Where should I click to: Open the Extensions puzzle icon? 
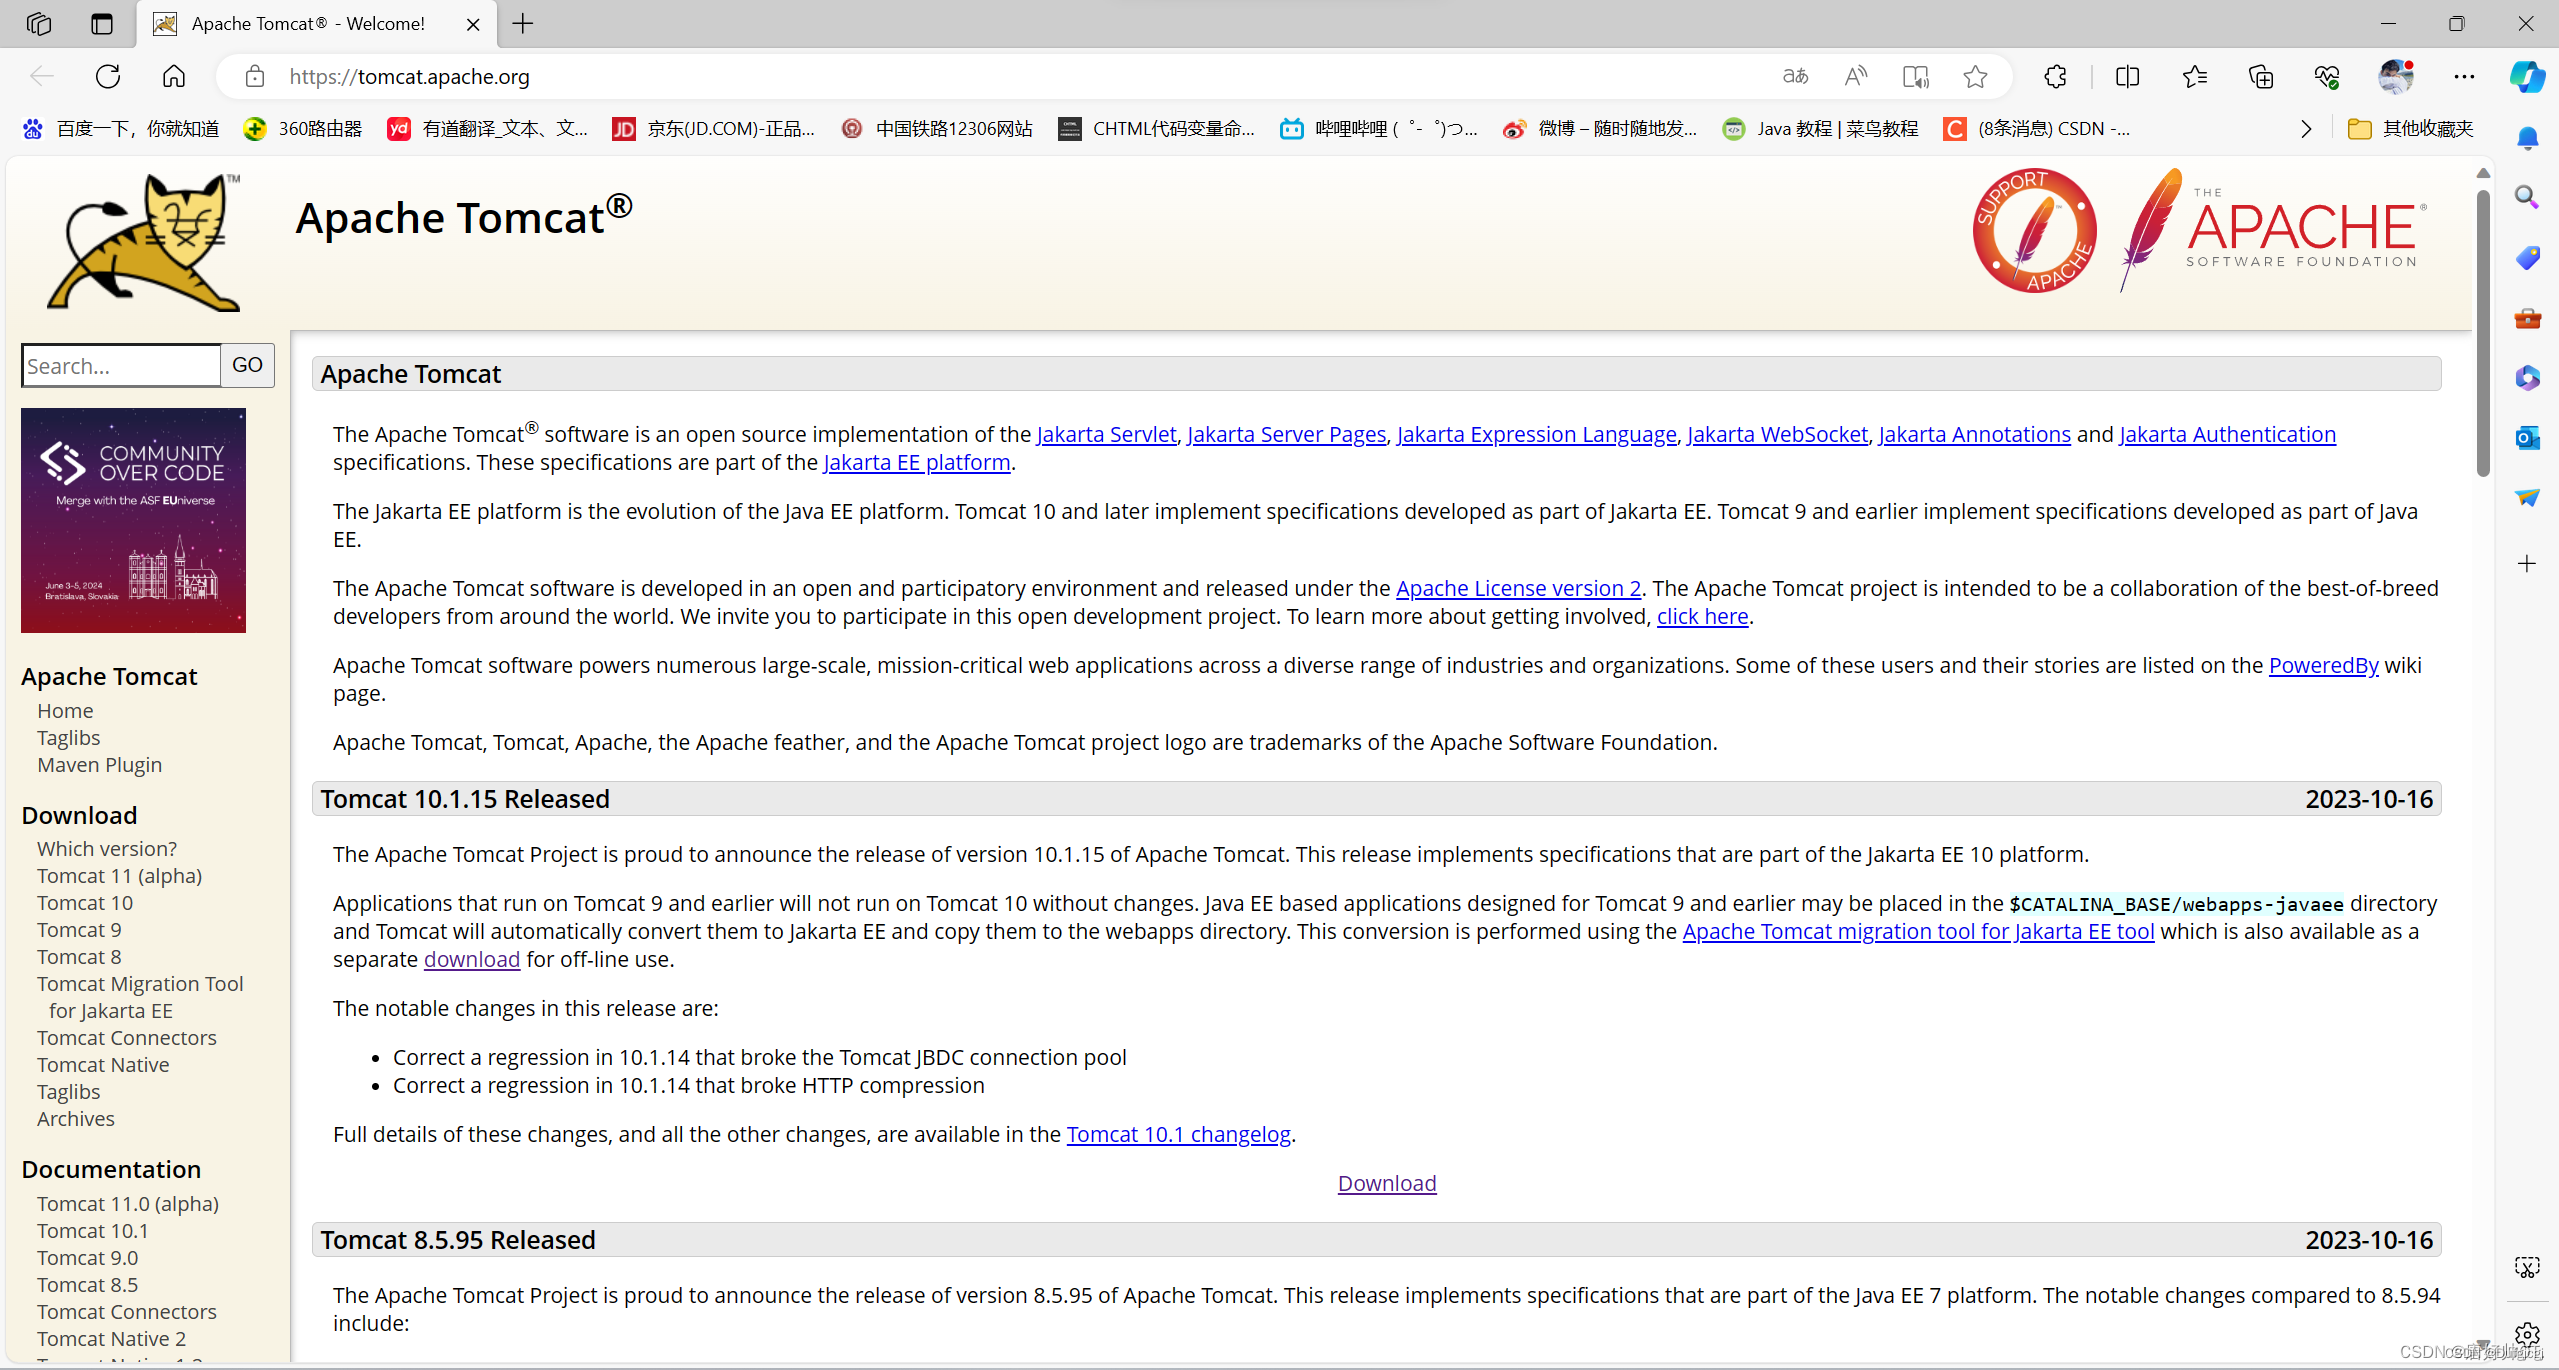pos(2055,76)
